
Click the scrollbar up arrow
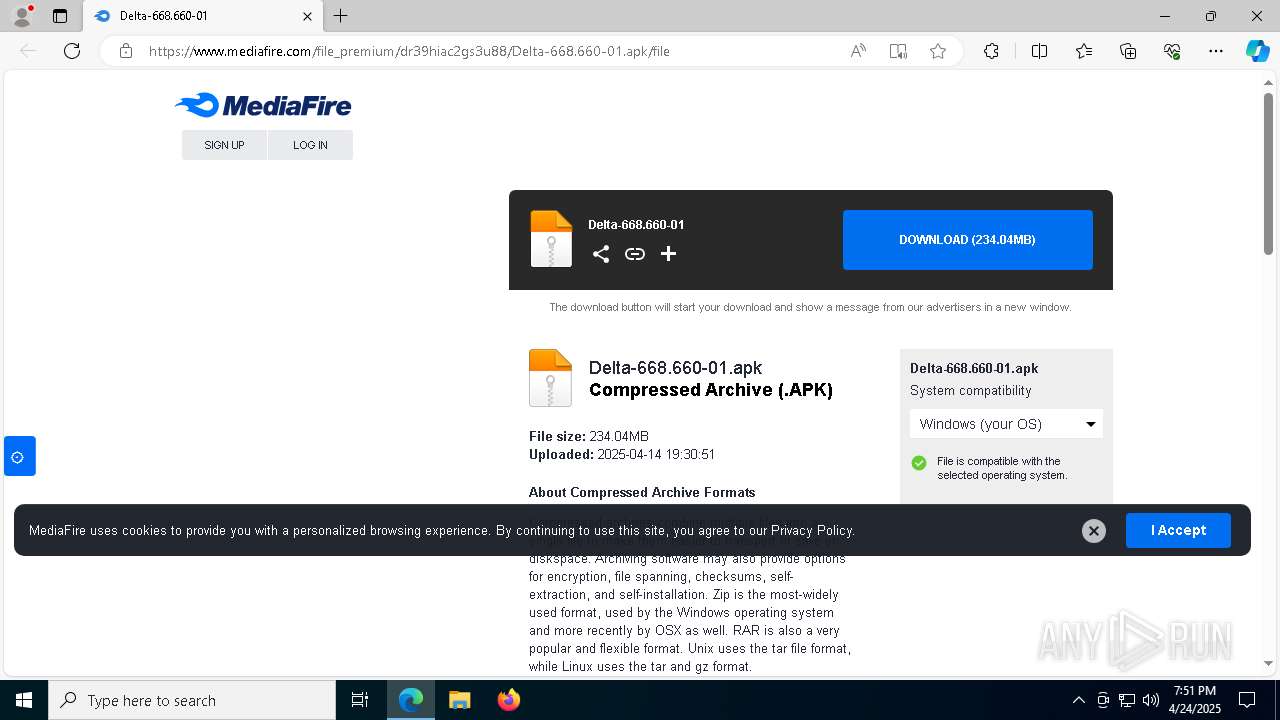point(1268,81)
